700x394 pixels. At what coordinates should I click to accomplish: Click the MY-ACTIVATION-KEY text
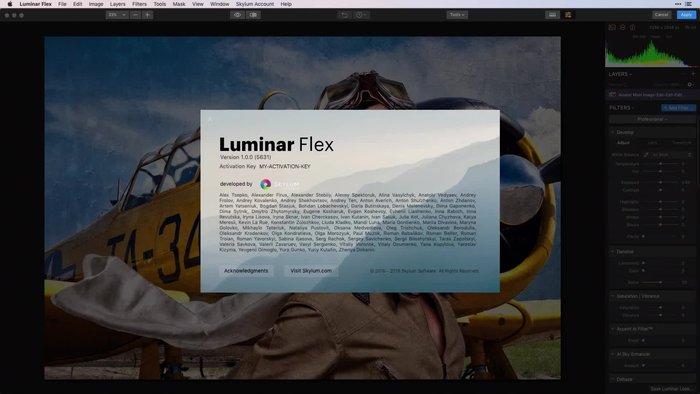(x=285, y=166)
